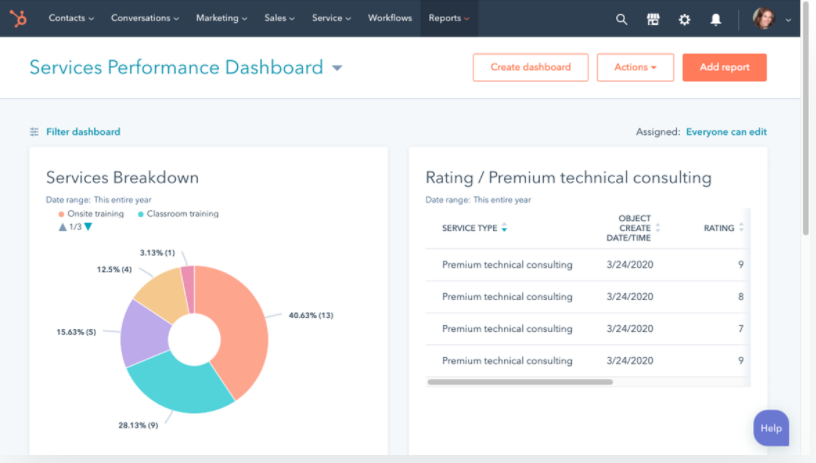Click the HubSpot sprocket logo
The height and width of the screenshot is (463, 816).
click(x=20, y=18)
